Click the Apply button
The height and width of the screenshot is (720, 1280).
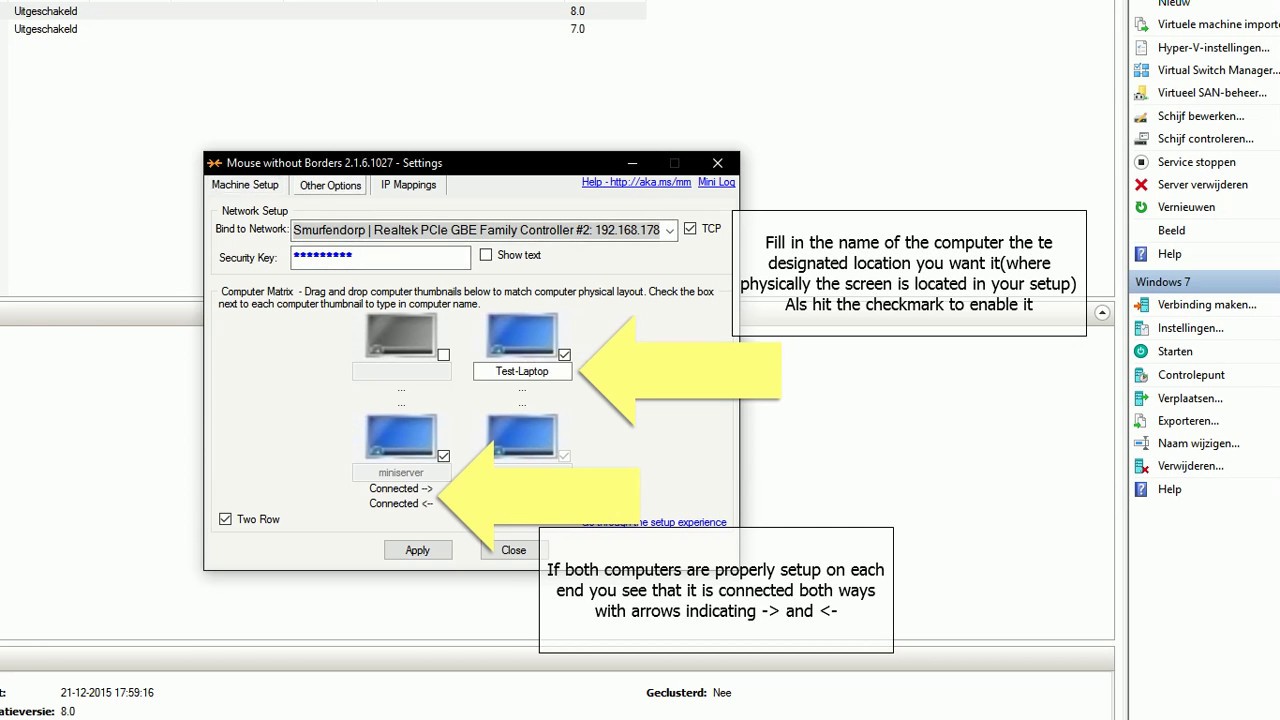coord(417,550)
